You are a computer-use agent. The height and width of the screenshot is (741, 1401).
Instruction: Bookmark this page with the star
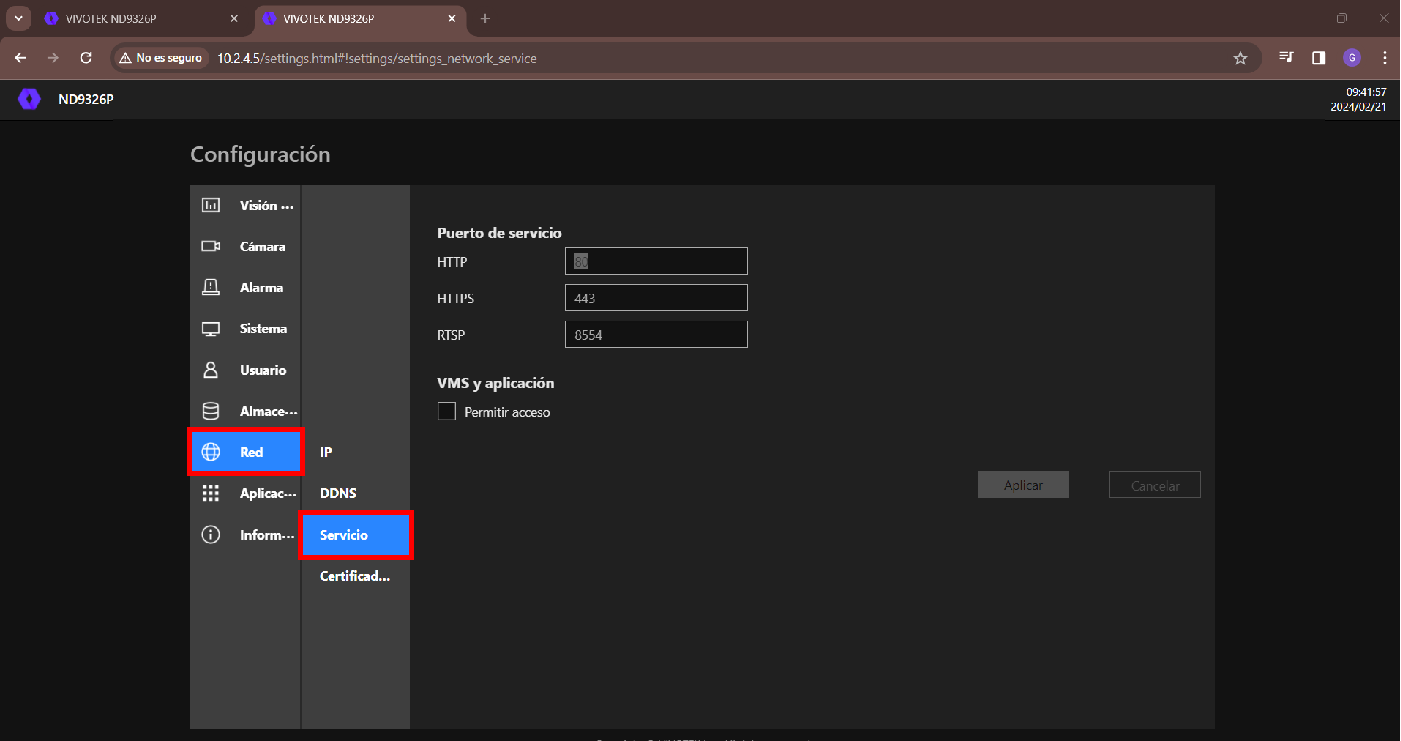point(1240,58)
